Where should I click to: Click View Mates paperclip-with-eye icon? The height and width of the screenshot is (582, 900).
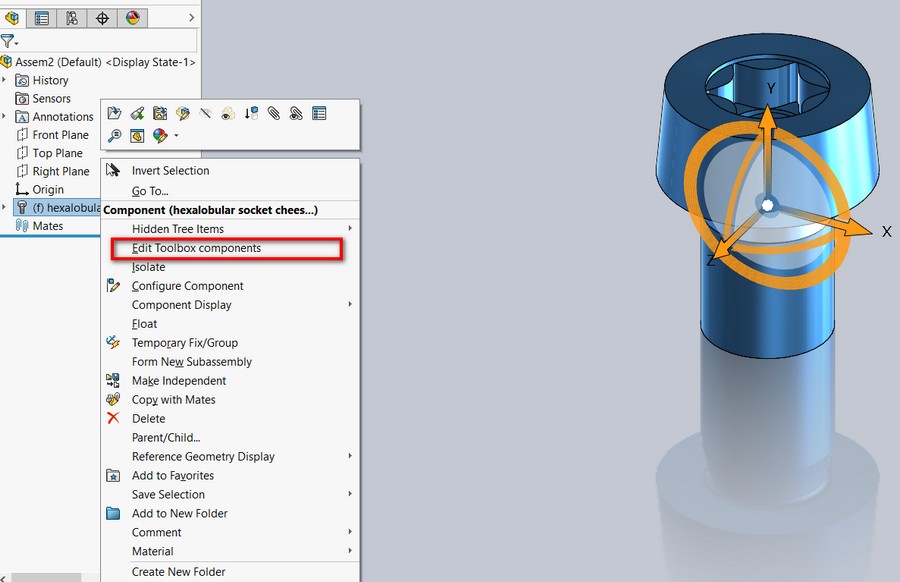coord(296,113)
